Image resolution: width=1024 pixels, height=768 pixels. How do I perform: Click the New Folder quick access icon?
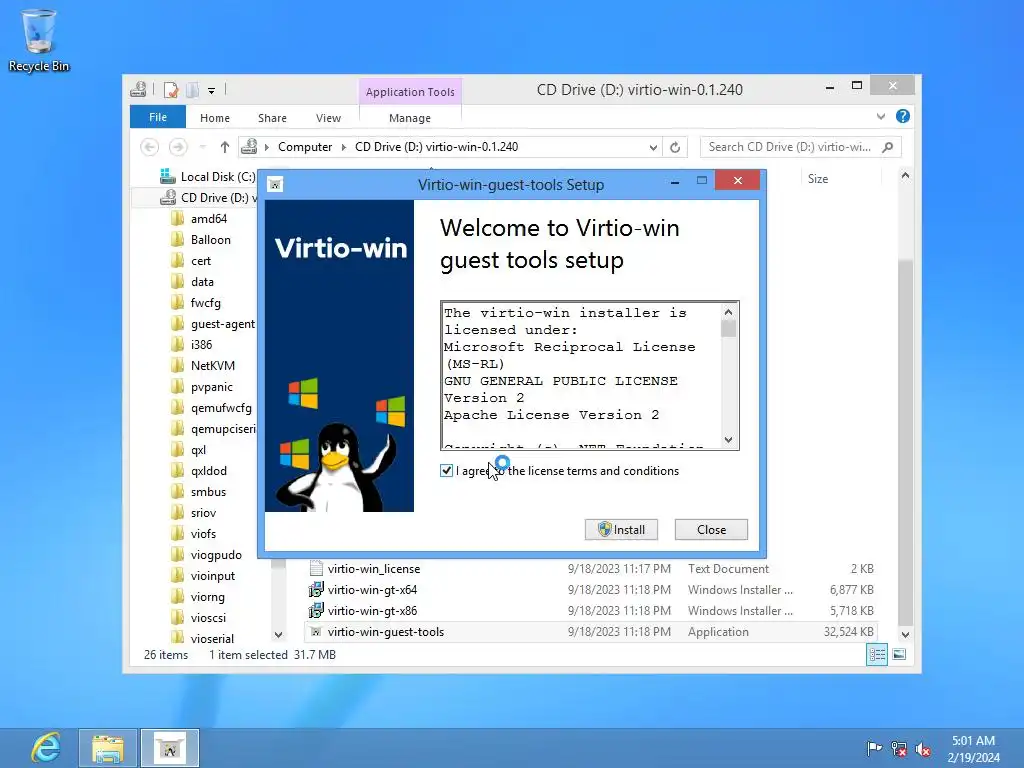click(193, 89)
